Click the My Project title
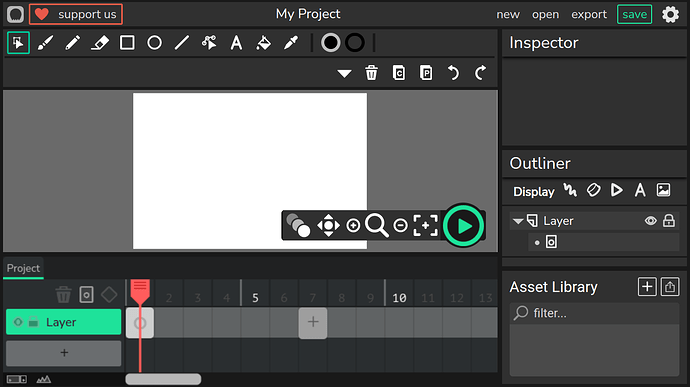 pos(308,14)
